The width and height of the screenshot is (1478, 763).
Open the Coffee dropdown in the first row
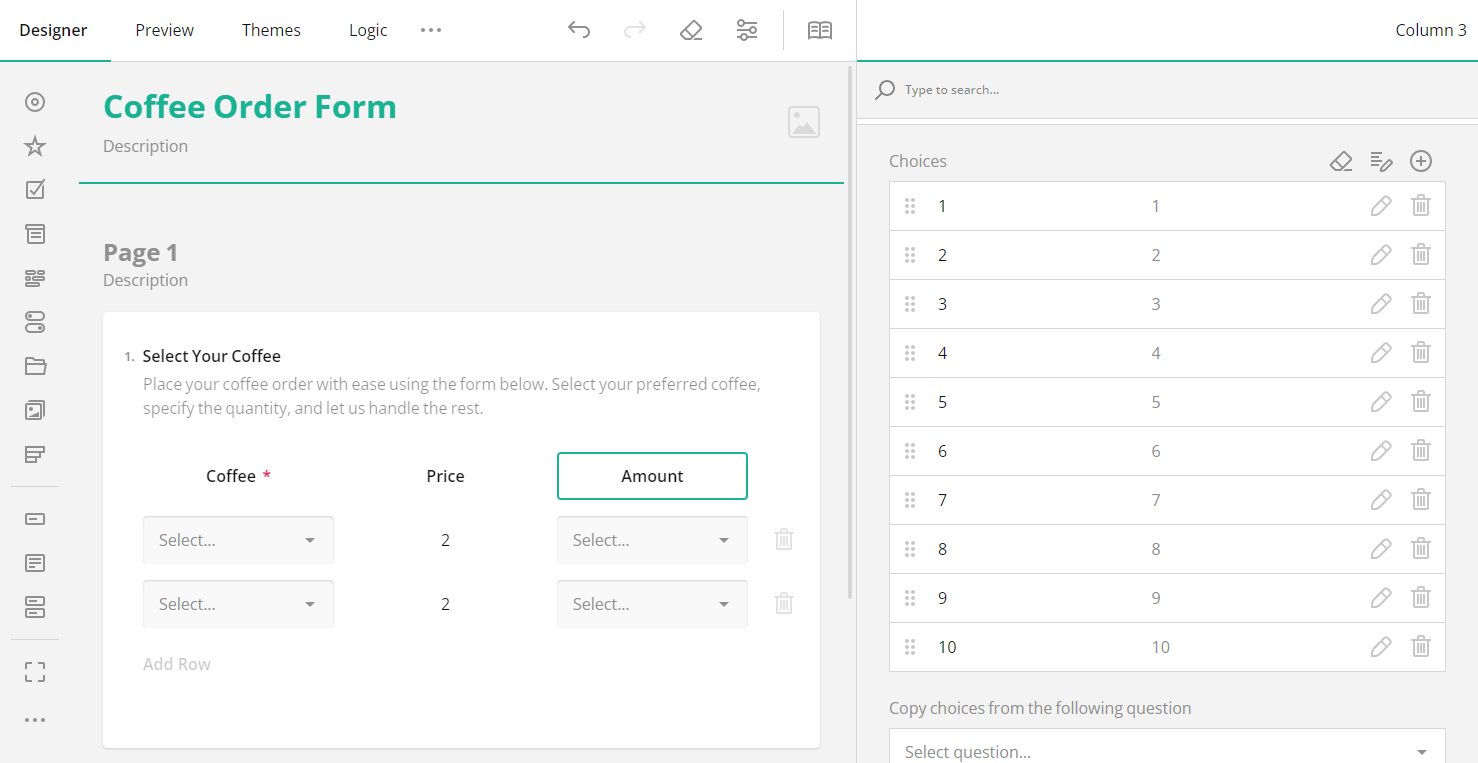click(238, 539)
